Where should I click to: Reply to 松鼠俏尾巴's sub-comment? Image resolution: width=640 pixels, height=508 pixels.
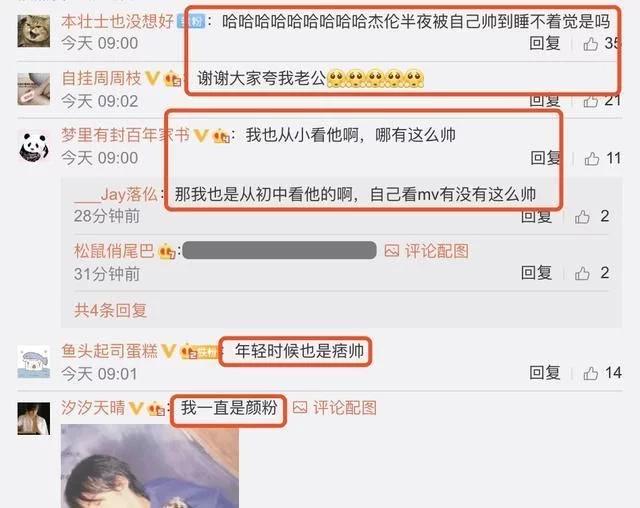[536, 273]
